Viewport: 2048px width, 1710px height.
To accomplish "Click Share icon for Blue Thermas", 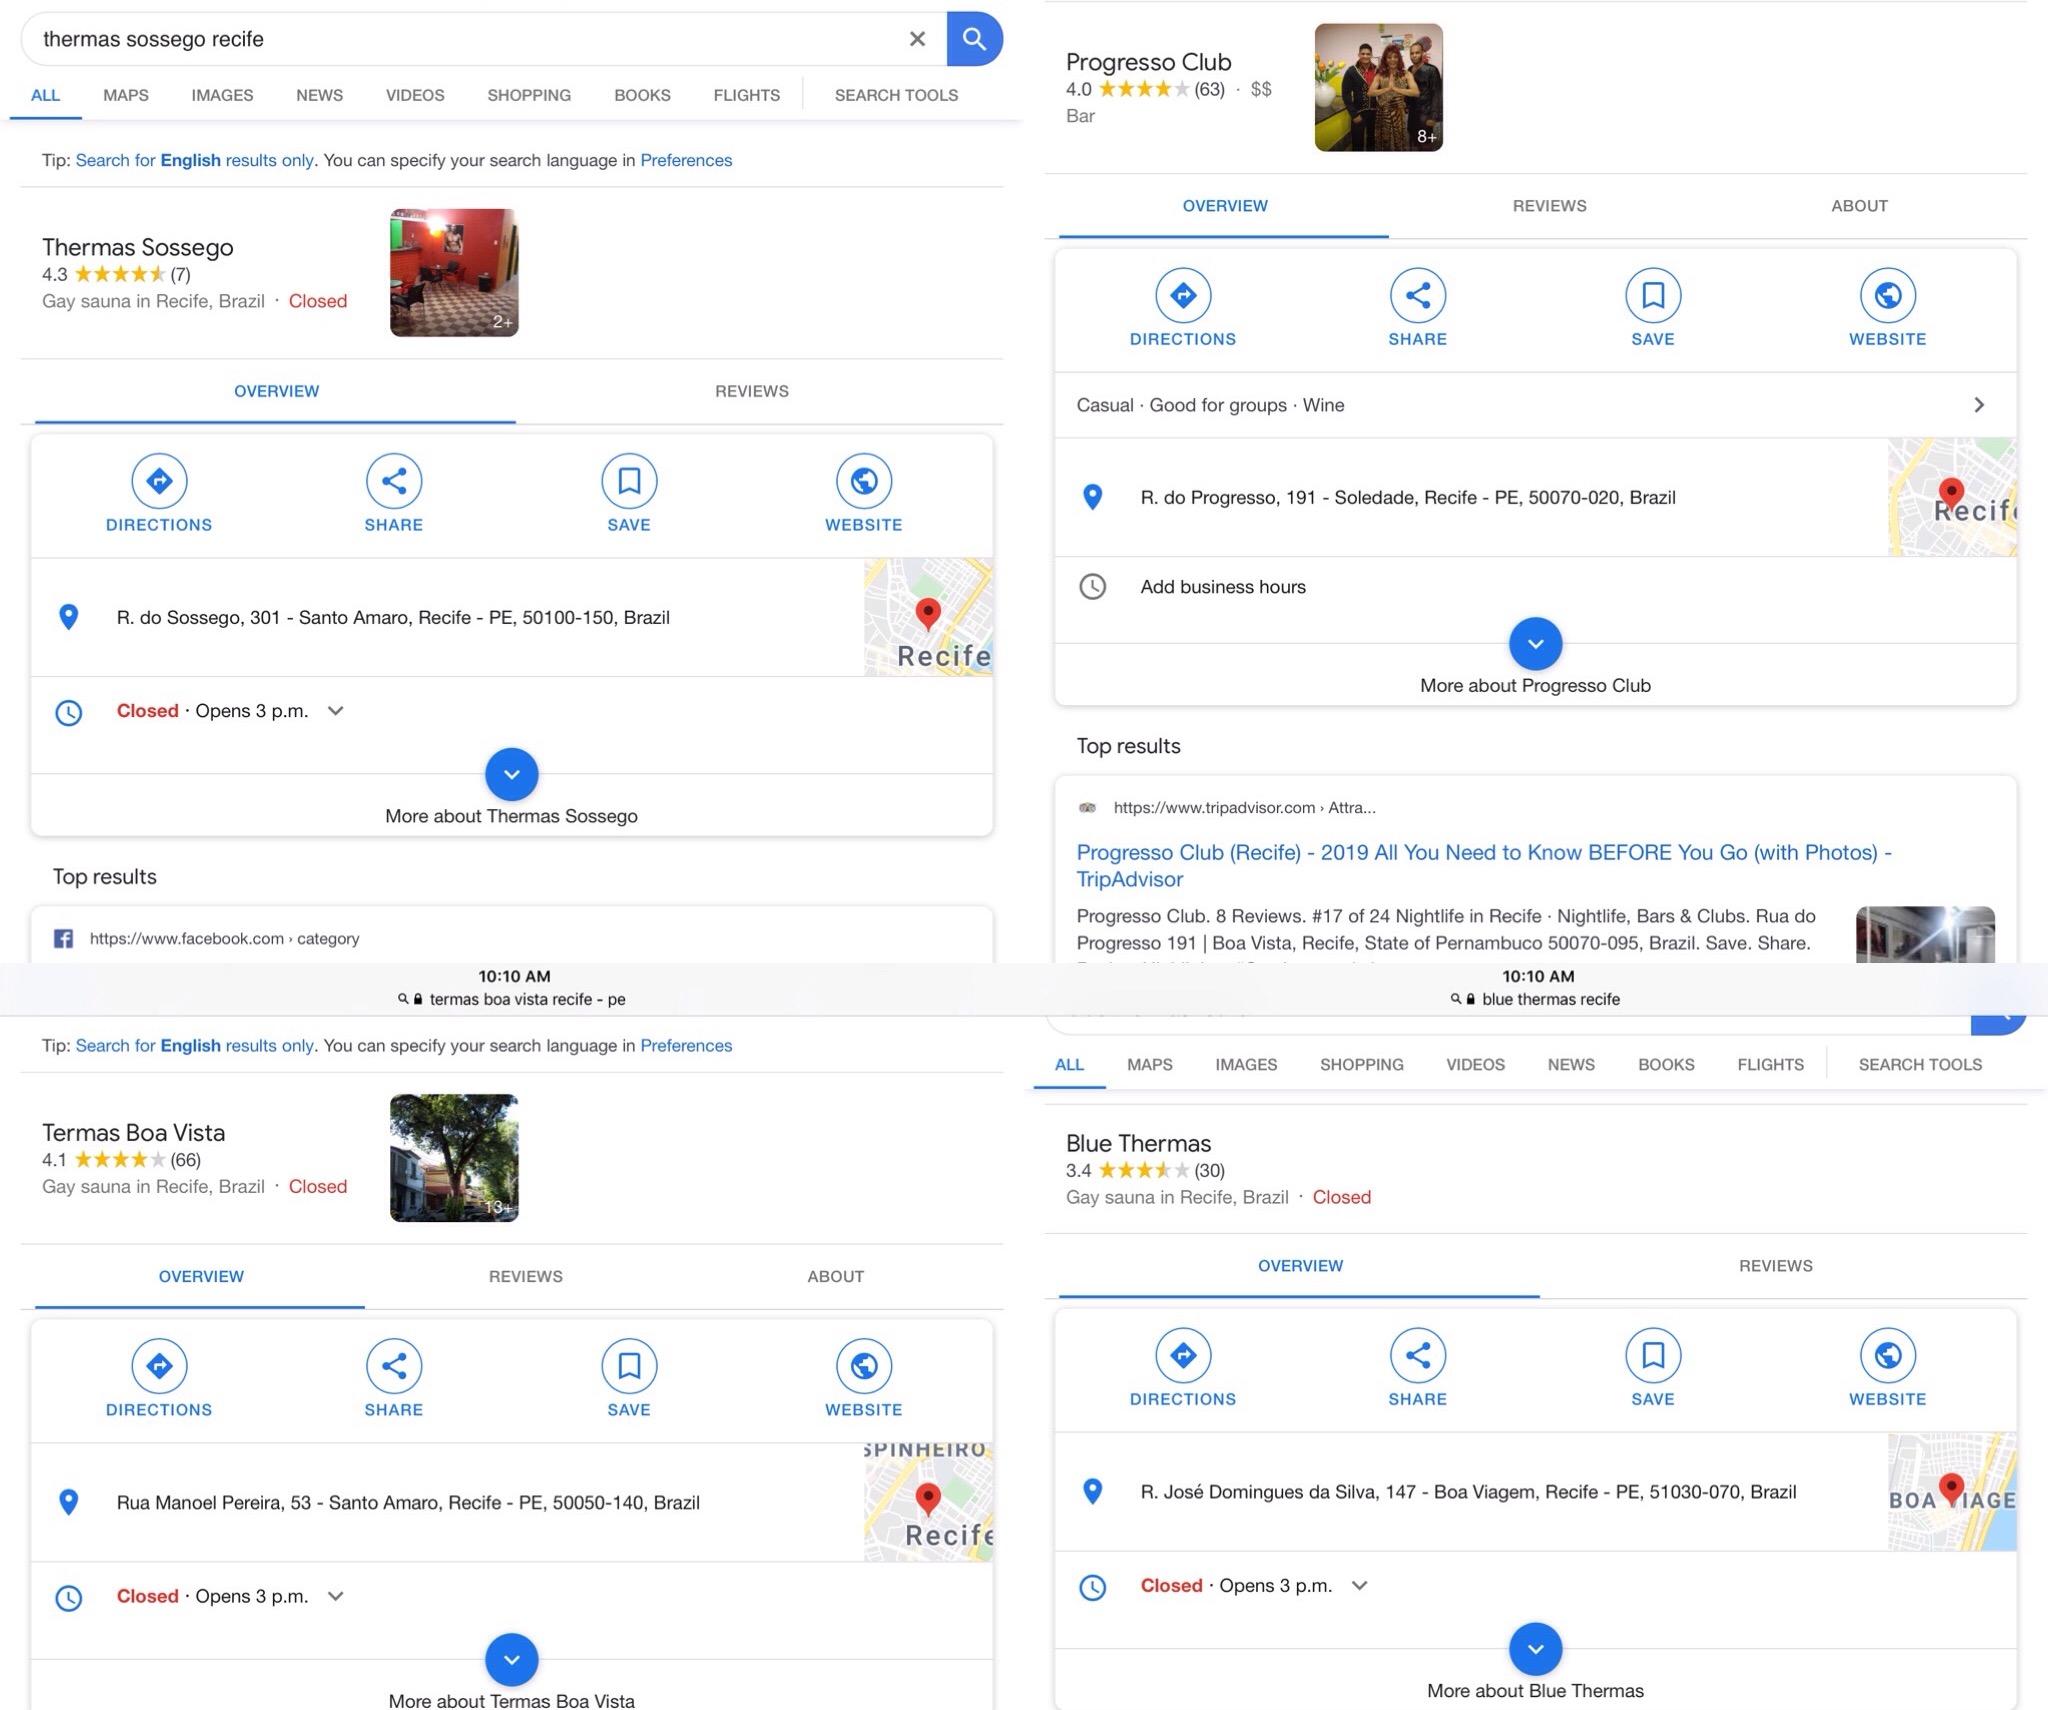I will 1418,1356.
